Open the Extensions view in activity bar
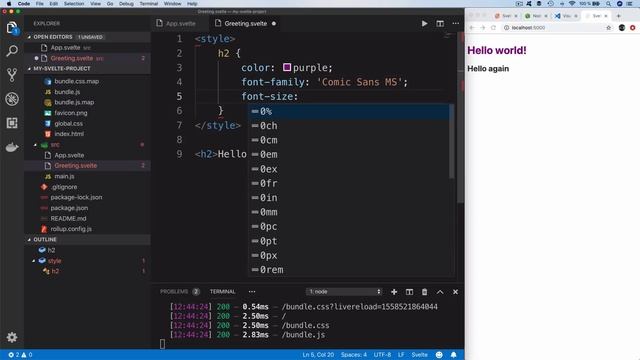This screenshot has width=640, height=360. coord(12,123)
